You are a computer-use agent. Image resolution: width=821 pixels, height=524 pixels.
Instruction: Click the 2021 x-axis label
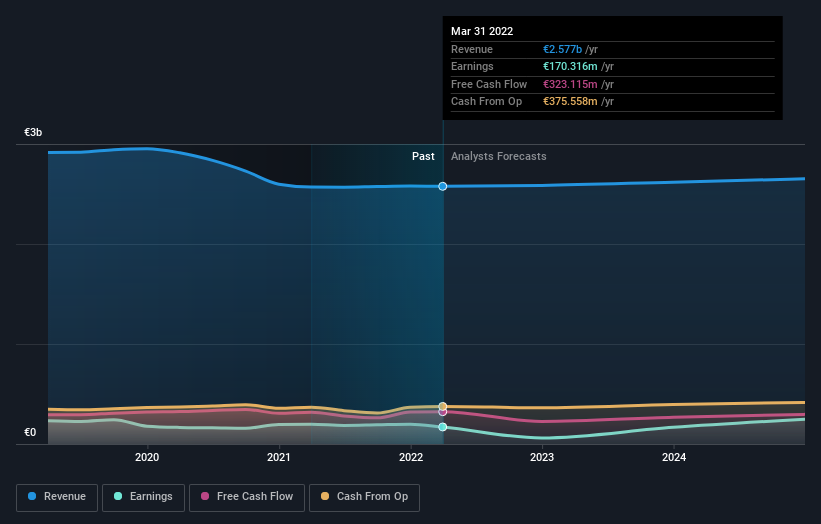(279, 457)
